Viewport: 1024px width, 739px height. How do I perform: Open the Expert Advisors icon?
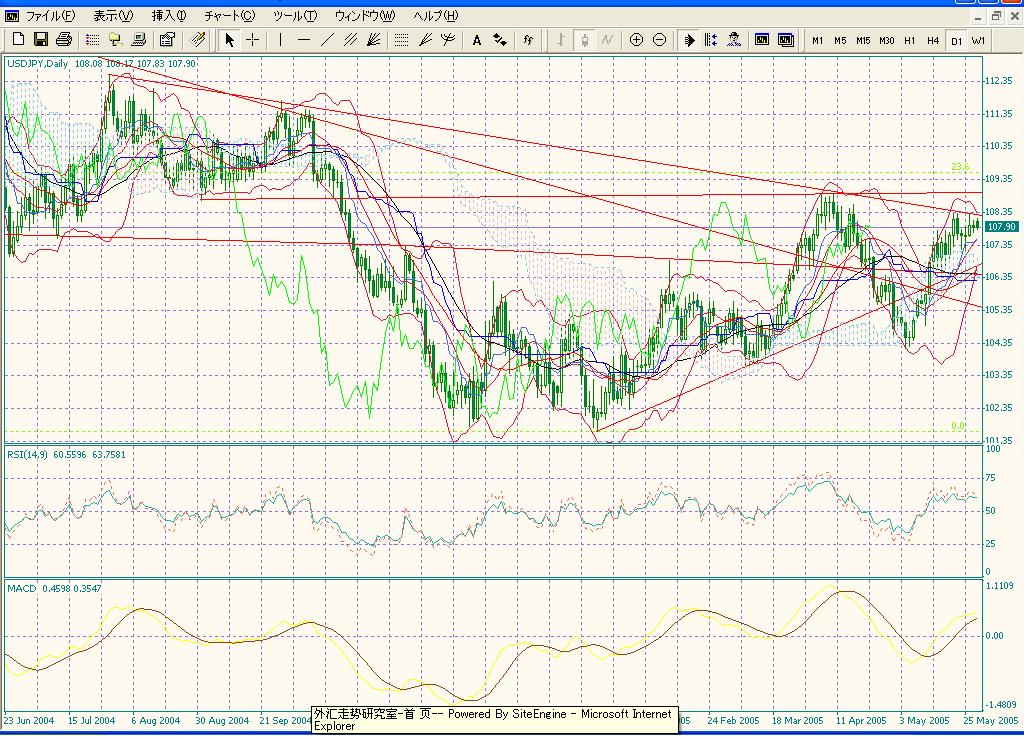[x=735, y=39]
